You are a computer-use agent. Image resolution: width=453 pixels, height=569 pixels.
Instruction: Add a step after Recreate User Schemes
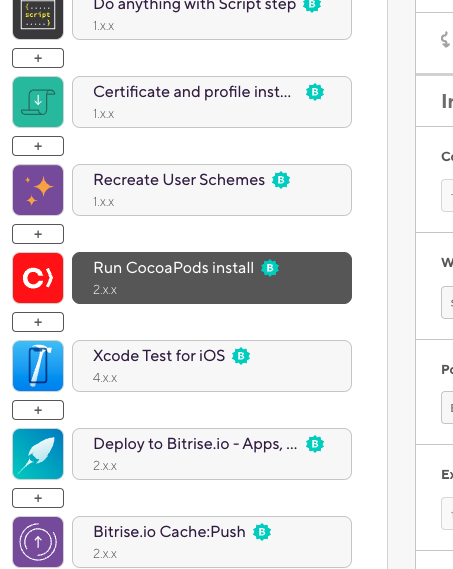coord(38,234)
